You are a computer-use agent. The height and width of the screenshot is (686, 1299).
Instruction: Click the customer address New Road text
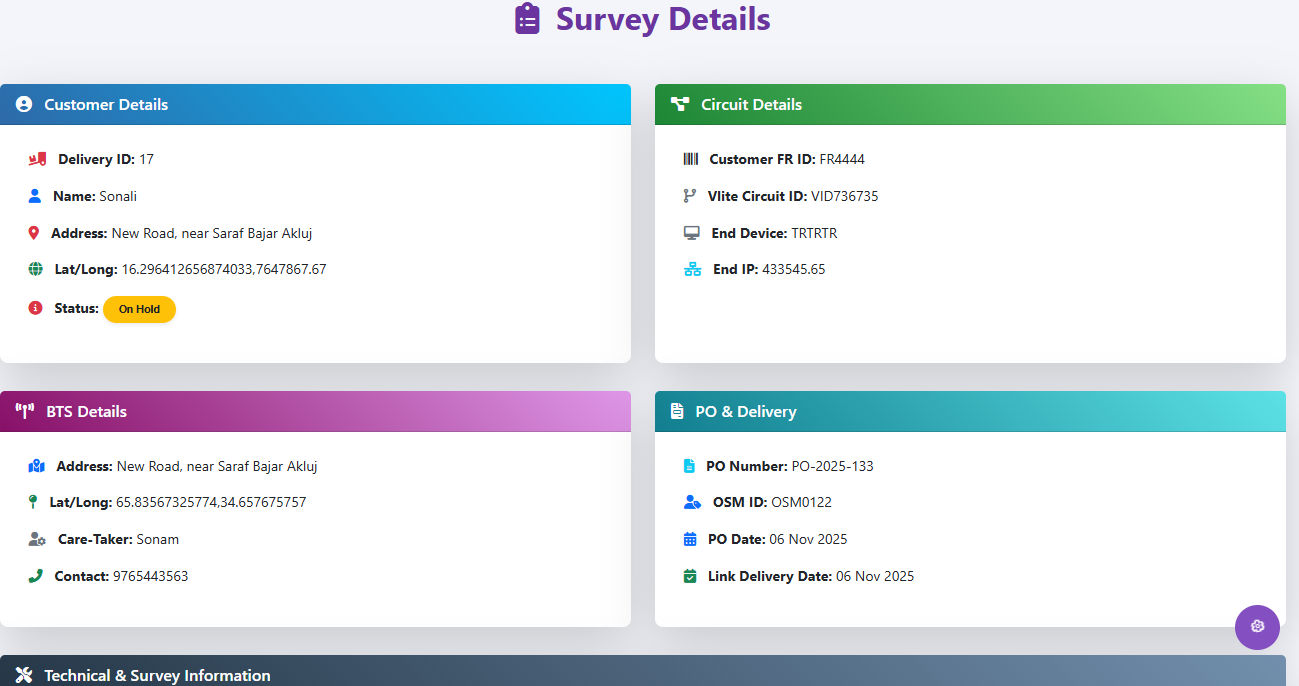212,233
